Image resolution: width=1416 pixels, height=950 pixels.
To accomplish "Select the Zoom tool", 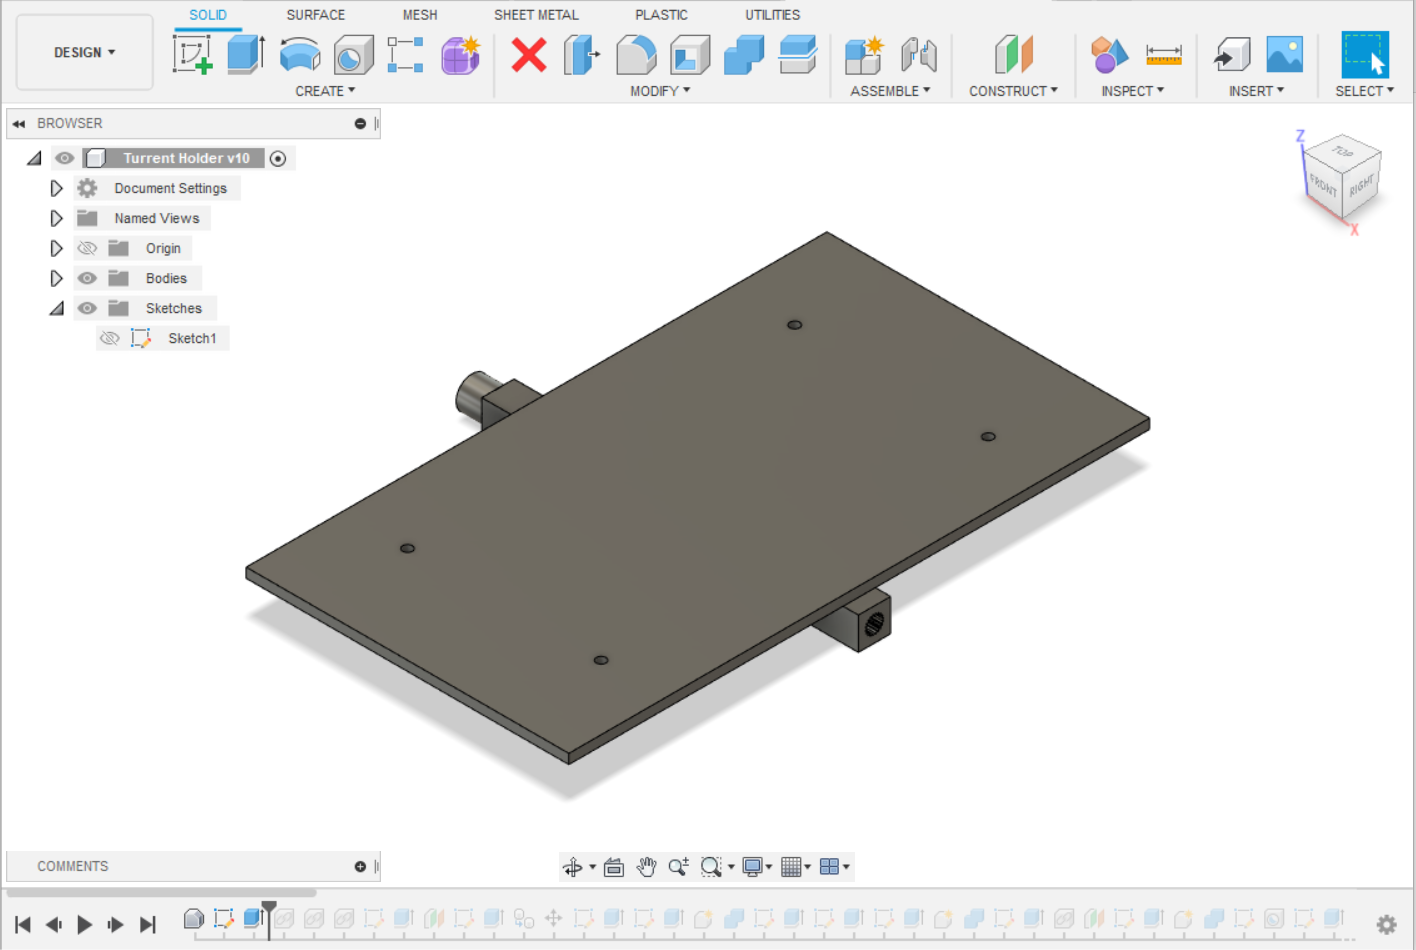I will click(678, 867).
